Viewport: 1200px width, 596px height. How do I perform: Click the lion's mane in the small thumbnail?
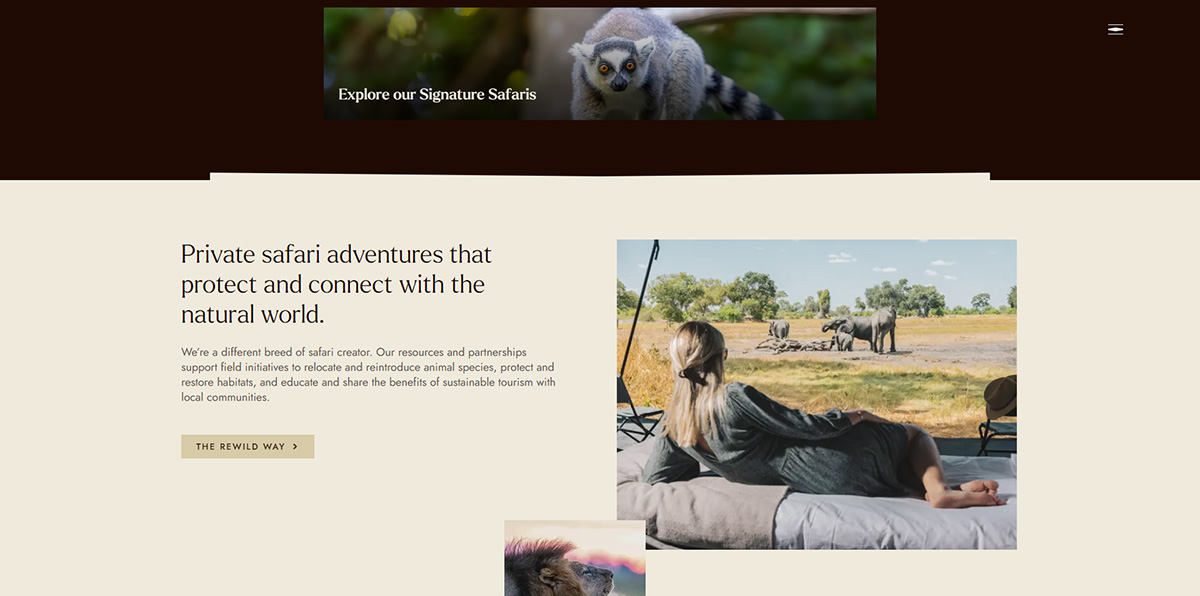click(540, 568)
